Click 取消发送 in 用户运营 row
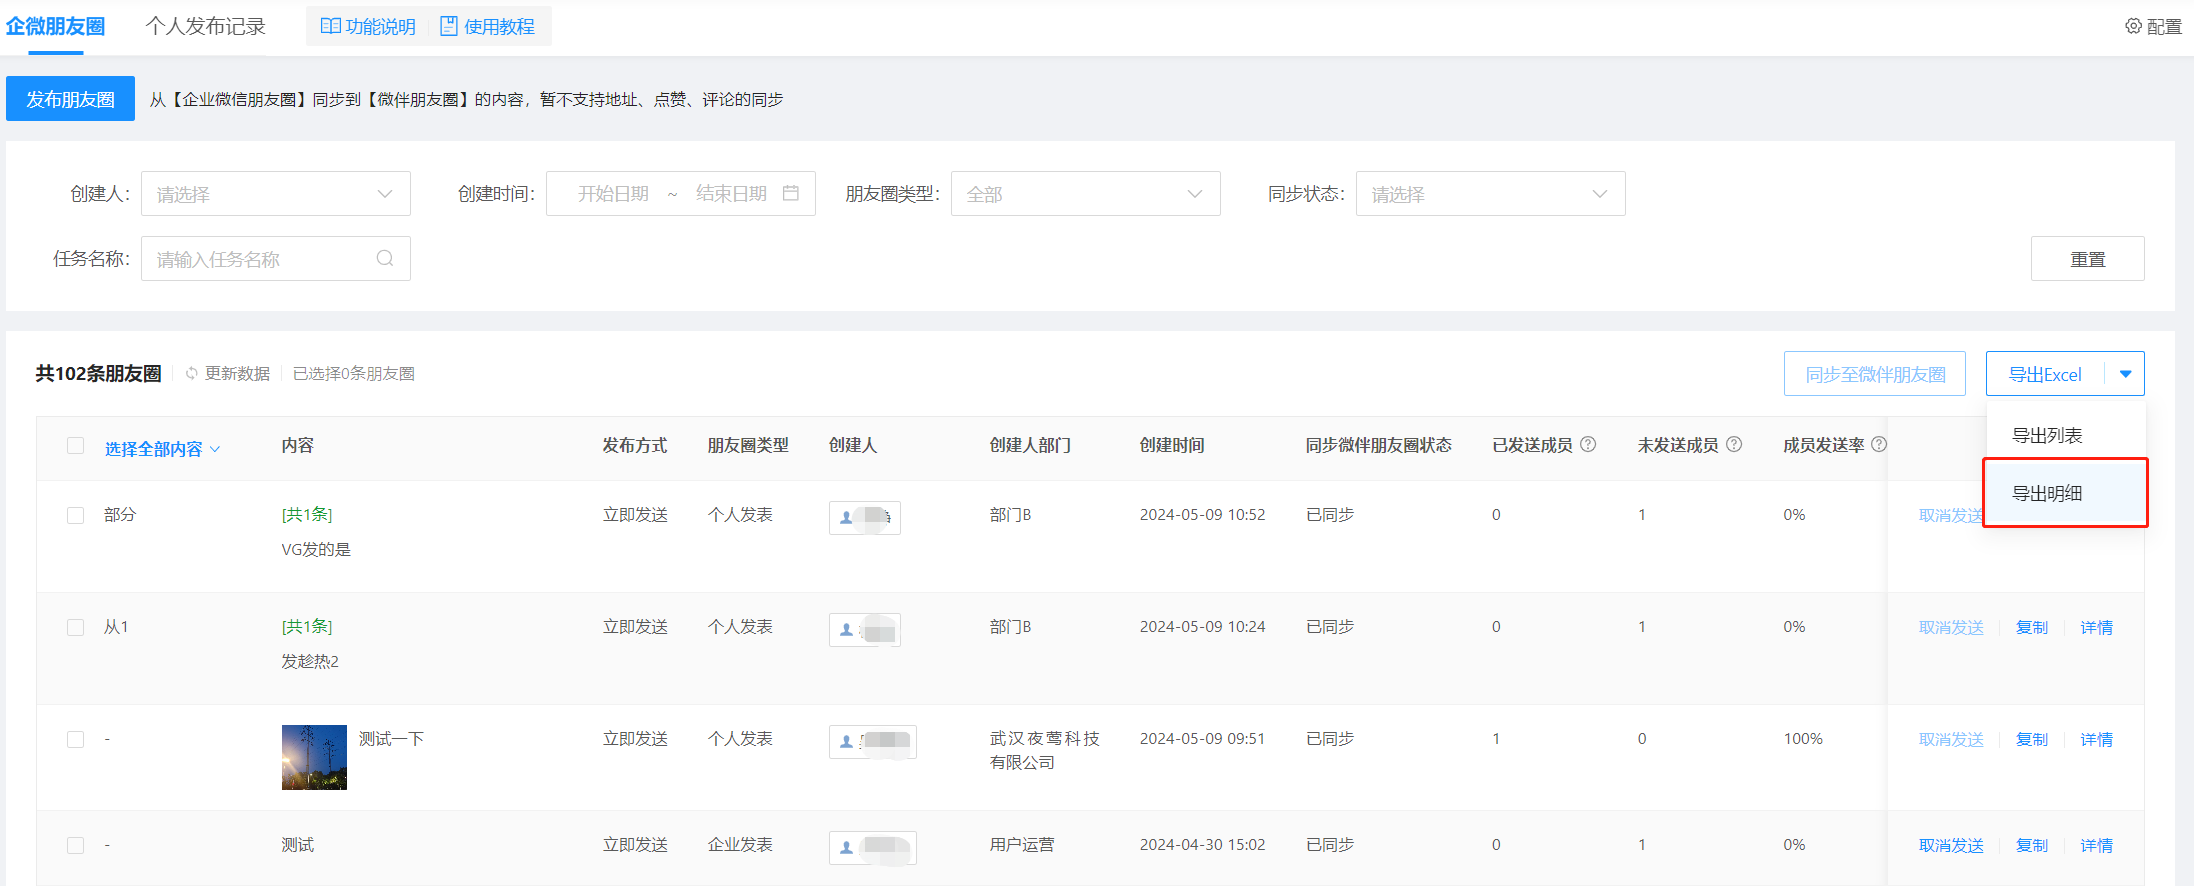Image resolution: width=2194 pixels, height=886 pixels. (1951, 845)
